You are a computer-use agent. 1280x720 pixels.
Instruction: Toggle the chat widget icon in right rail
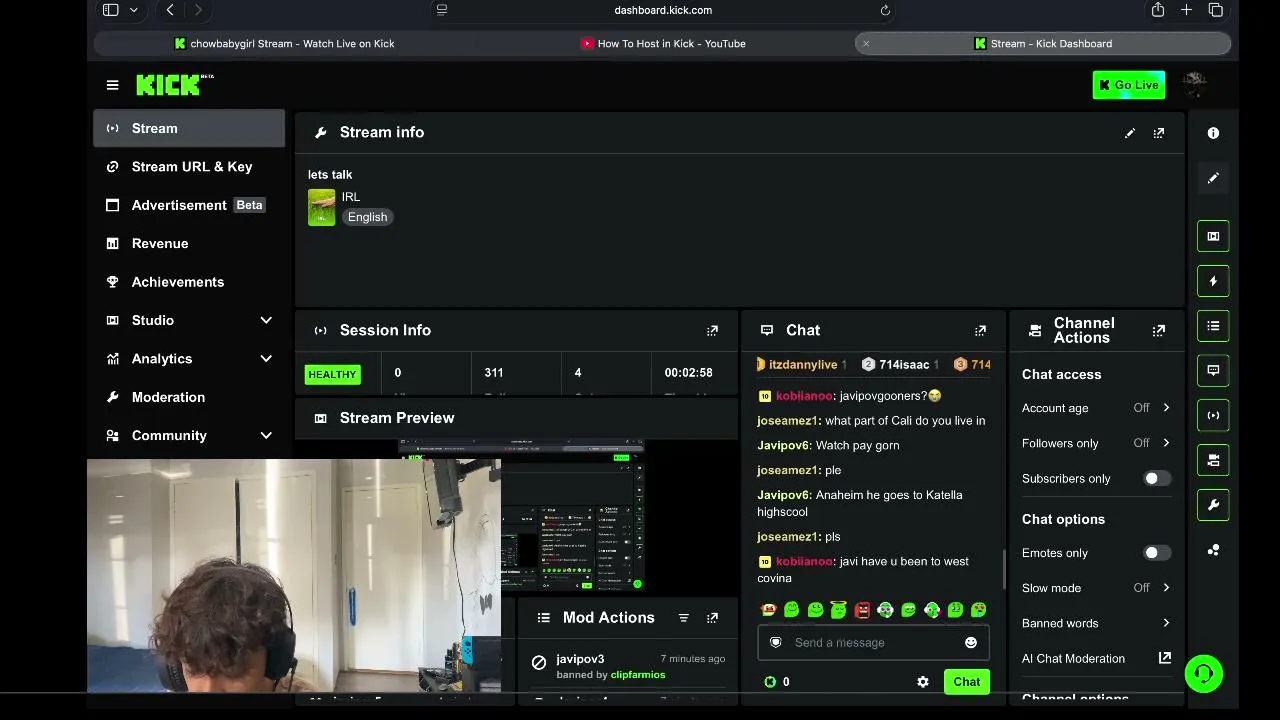pyautogui.click(x=1213, y=370)
